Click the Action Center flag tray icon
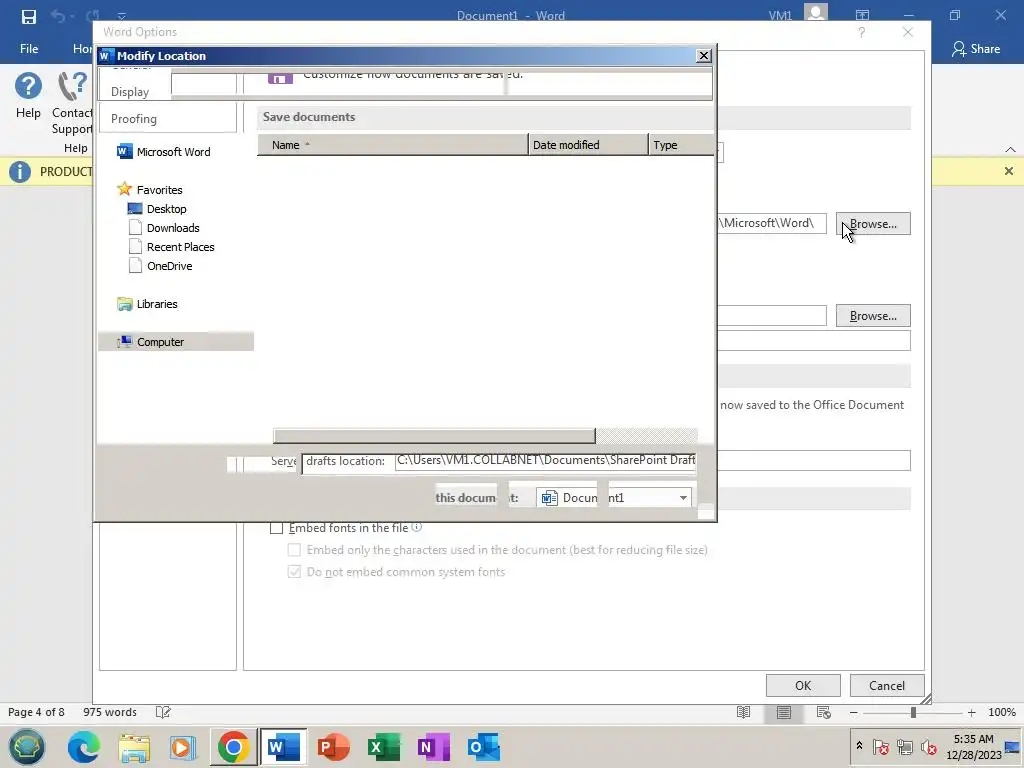 click(x=880, y=747)
